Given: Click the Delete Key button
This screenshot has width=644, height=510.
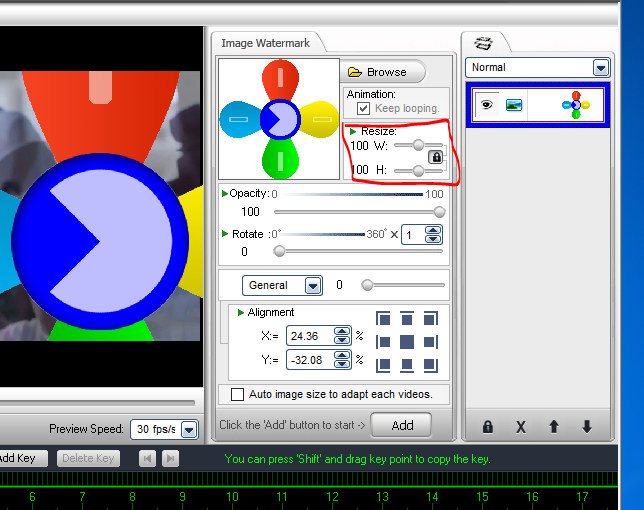Looking at the screenshot, I should 88,458.
